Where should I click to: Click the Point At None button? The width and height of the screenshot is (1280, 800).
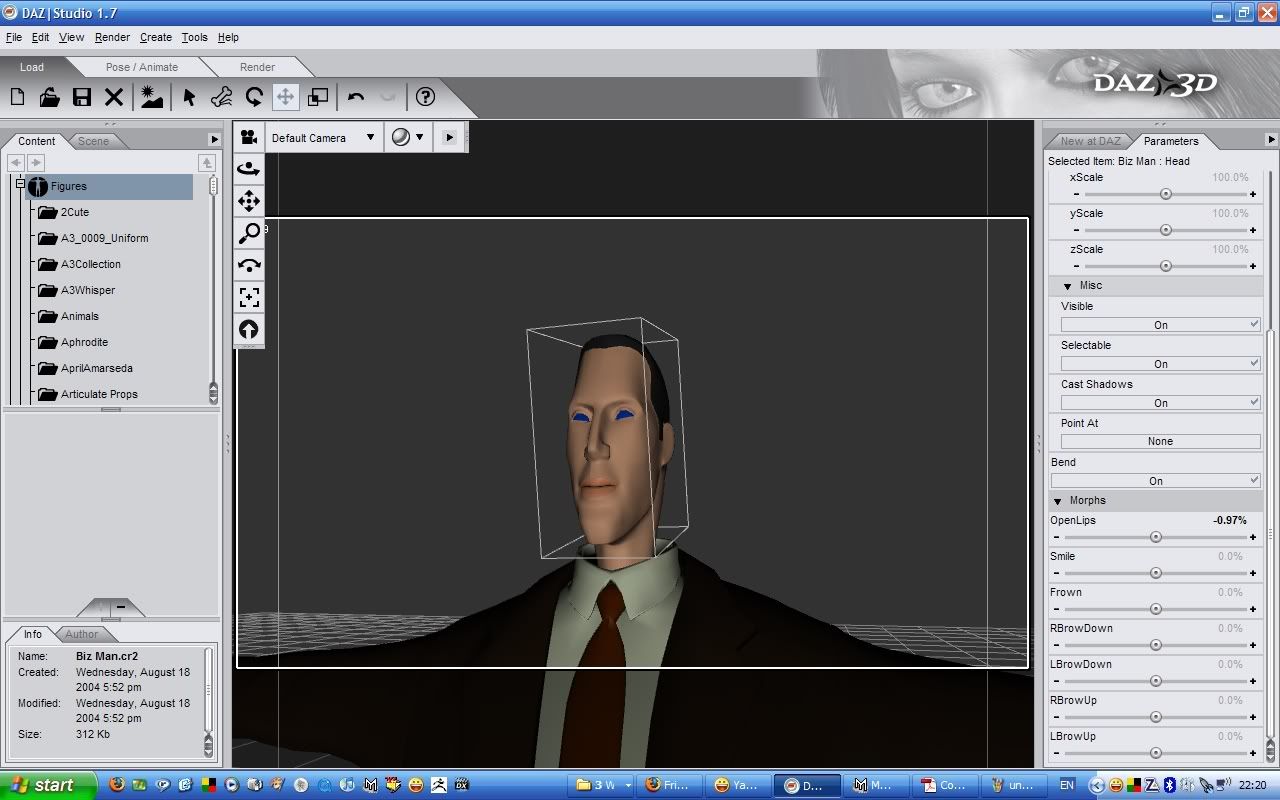pos(1160,441)
